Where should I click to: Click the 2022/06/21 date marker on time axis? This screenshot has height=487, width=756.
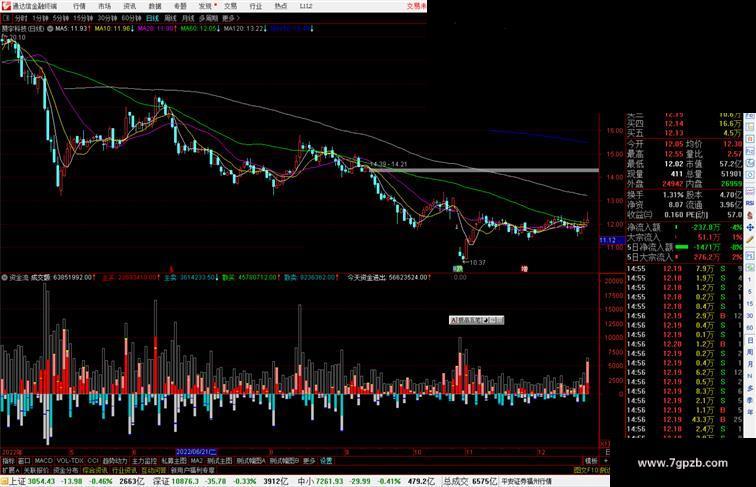(x=196, y=452)
